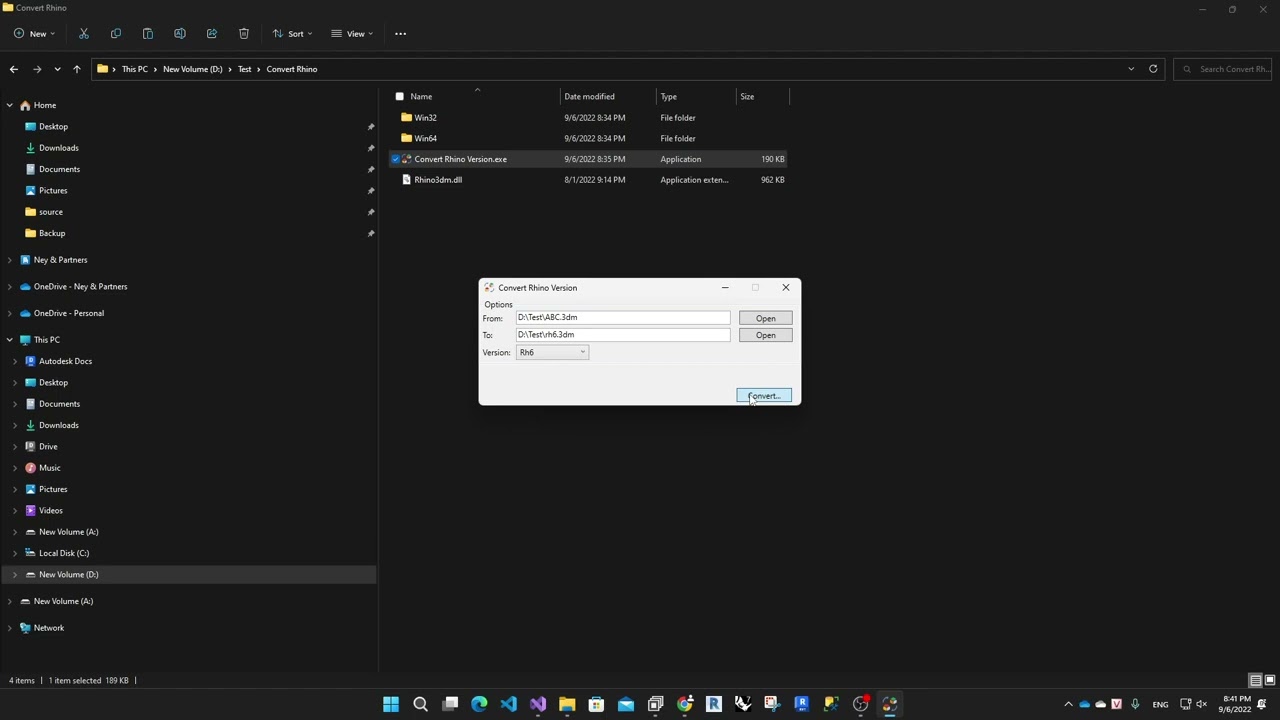Toggle the select all items checkbox
The image size is (1280, 720).
coord(400,97)
